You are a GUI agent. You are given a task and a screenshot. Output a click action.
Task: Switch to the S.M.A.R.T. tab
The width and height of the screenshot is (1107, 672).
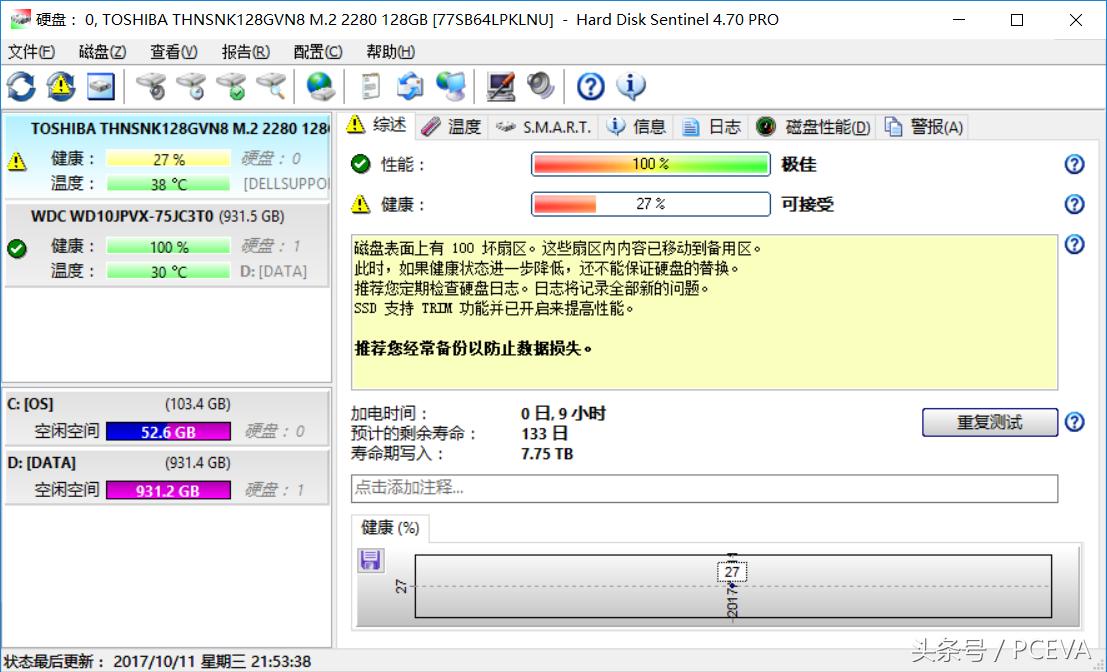pyautogui.click(x=546, y=127)
